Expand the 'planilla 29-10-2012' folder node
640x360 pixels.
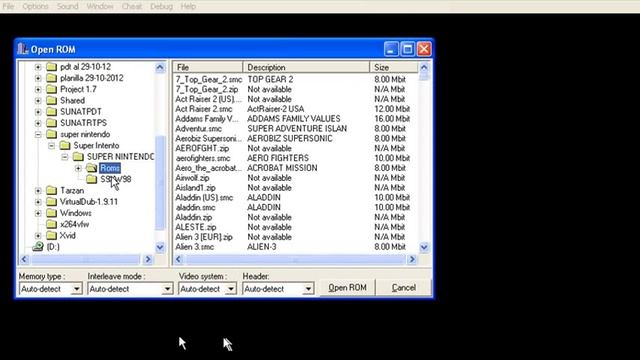(x=38, y=78)
